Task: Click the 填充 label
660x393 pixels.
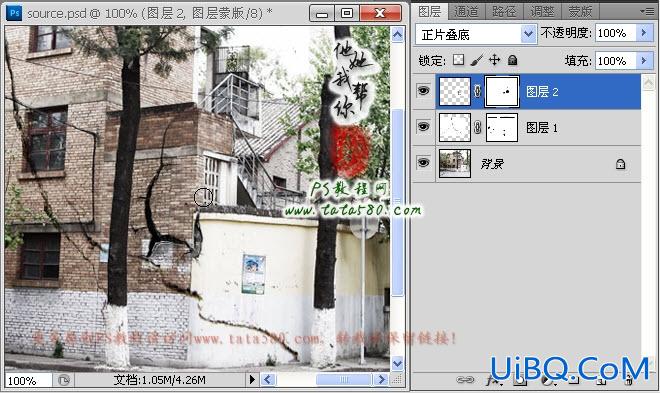Action: pos(578,61)
